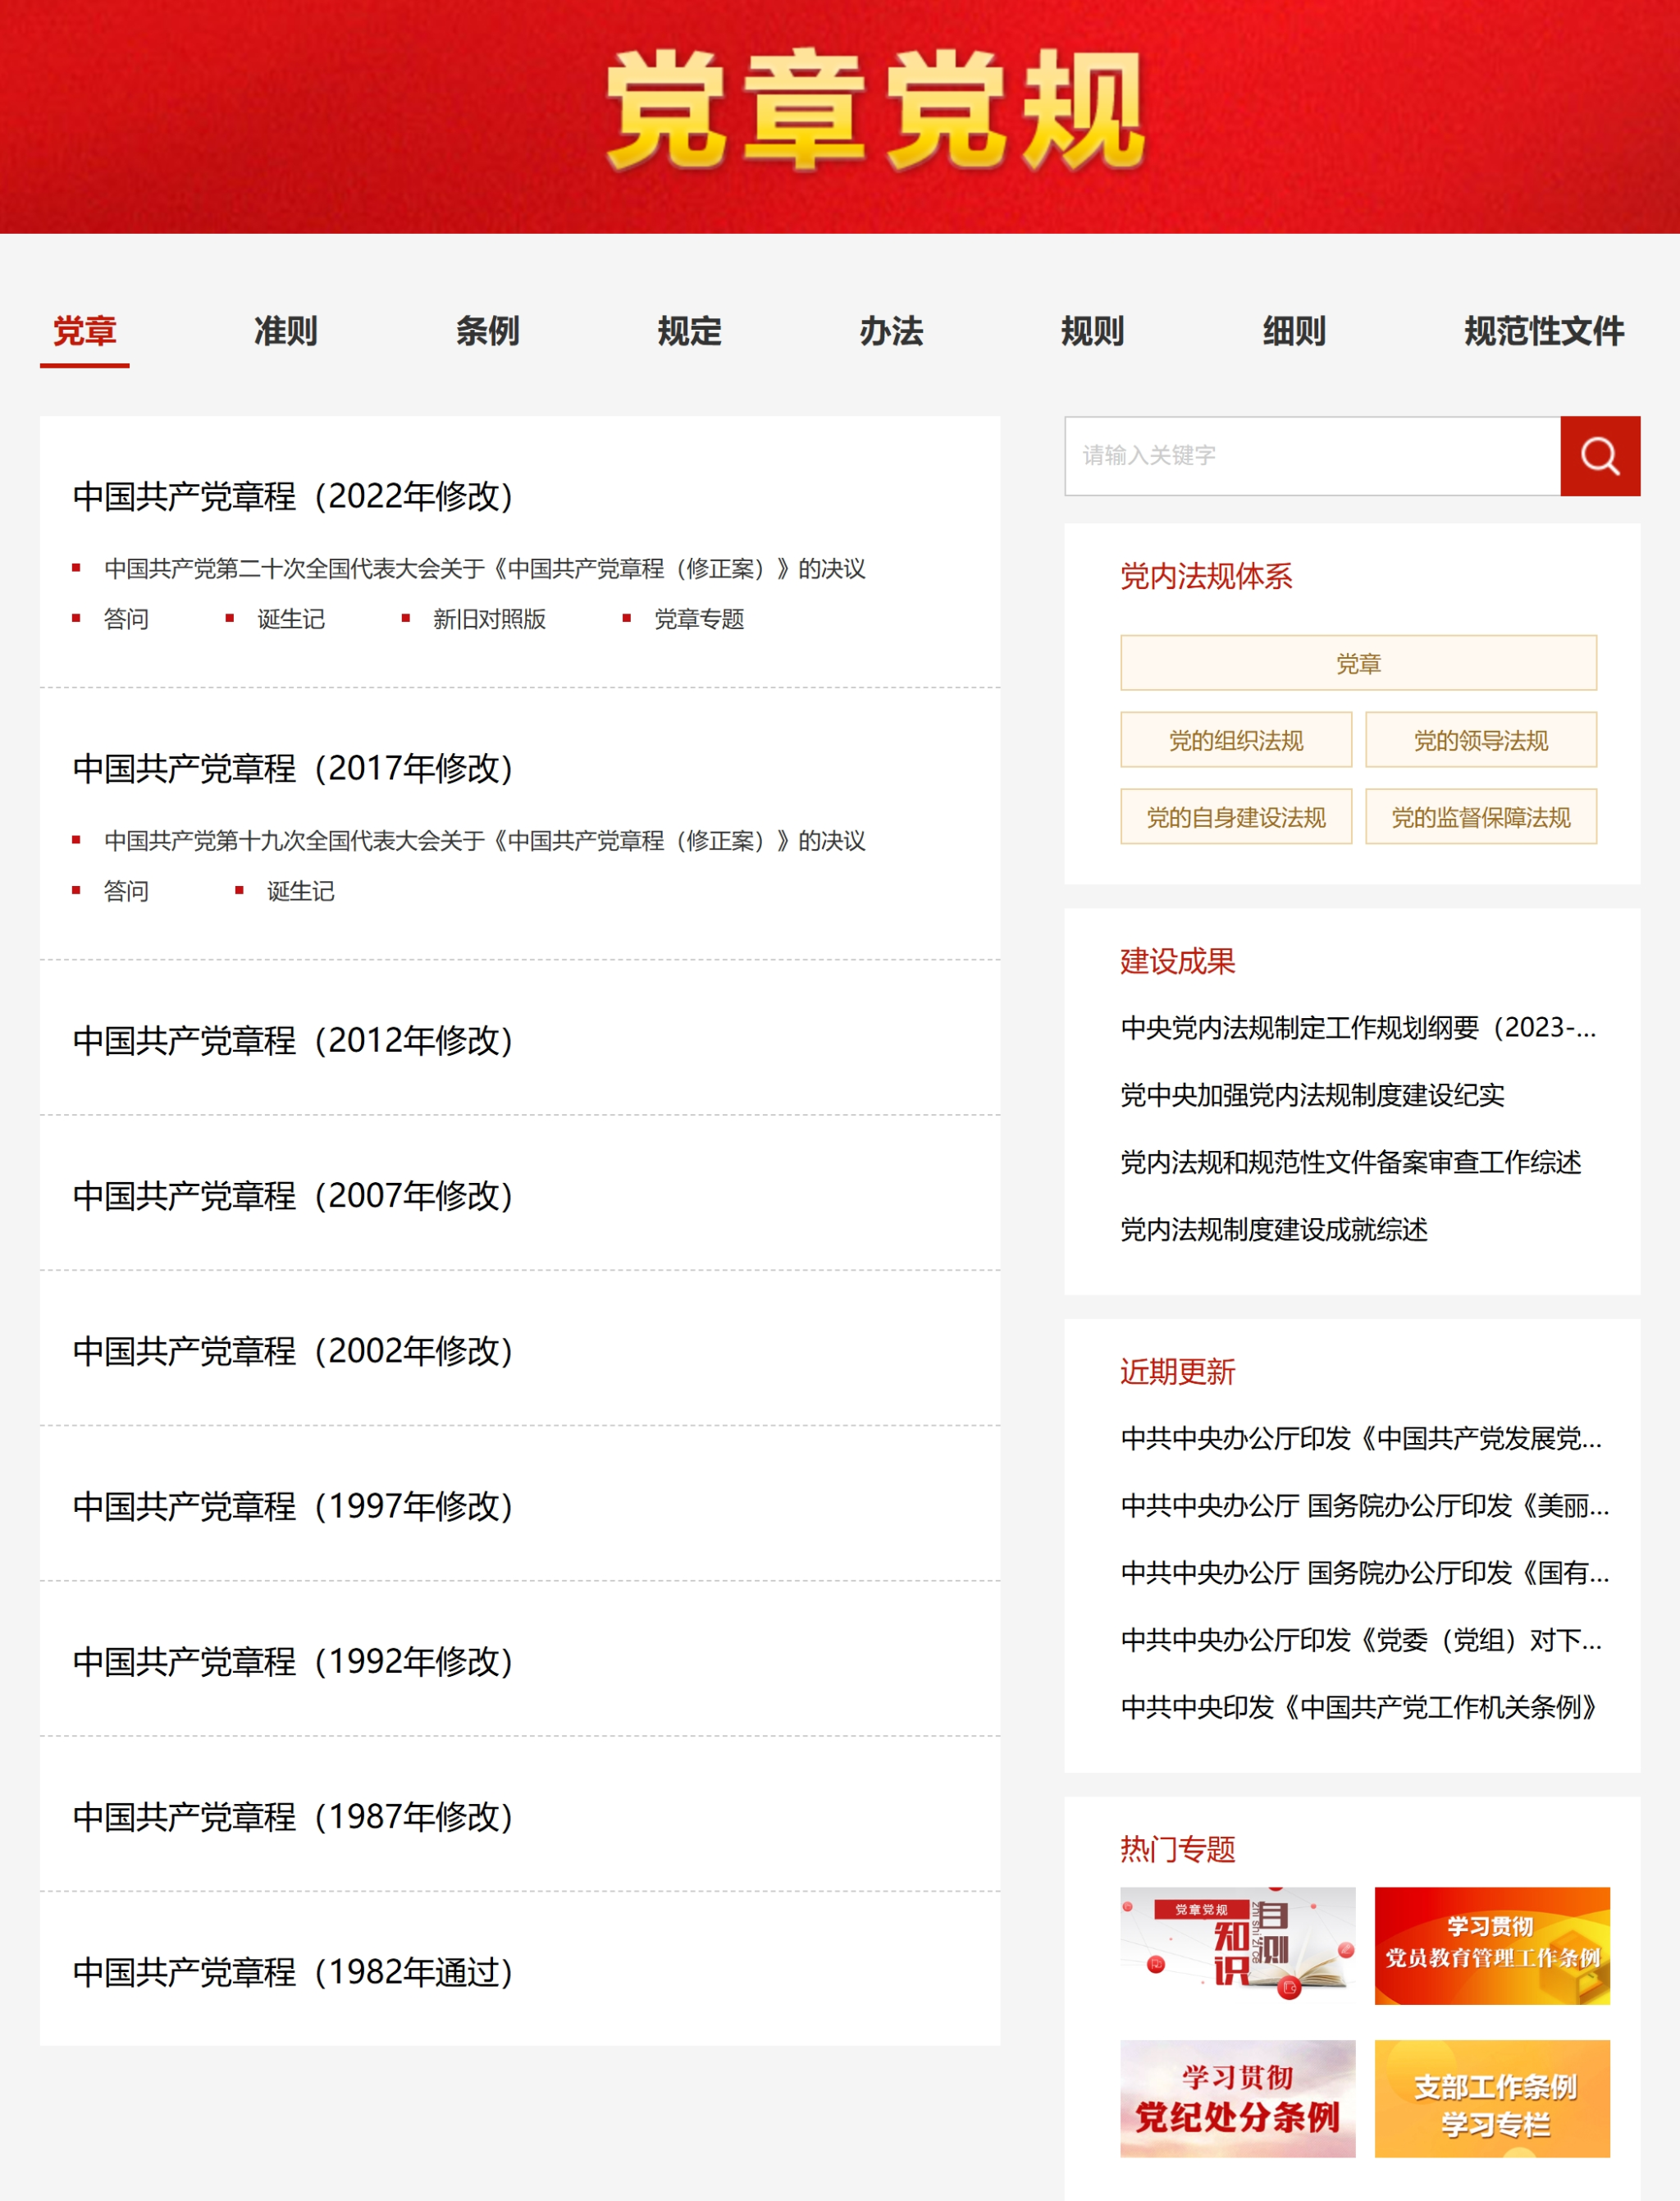1680x2201 pixels.
Task: Open the 规则 tab
Action: tap(1093, 331)
